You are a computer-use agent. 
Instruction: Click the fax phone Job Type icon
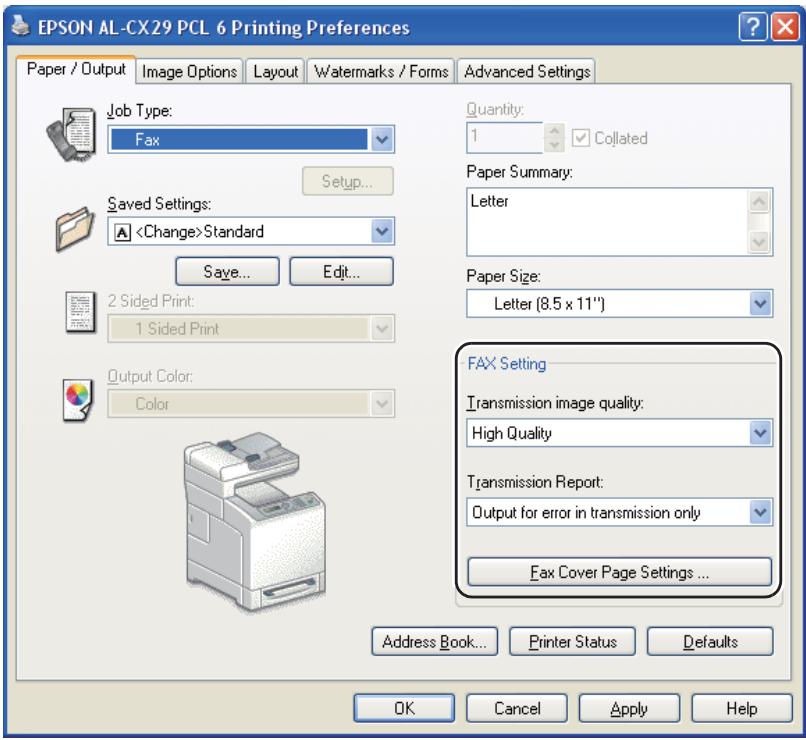click(71, 135)
